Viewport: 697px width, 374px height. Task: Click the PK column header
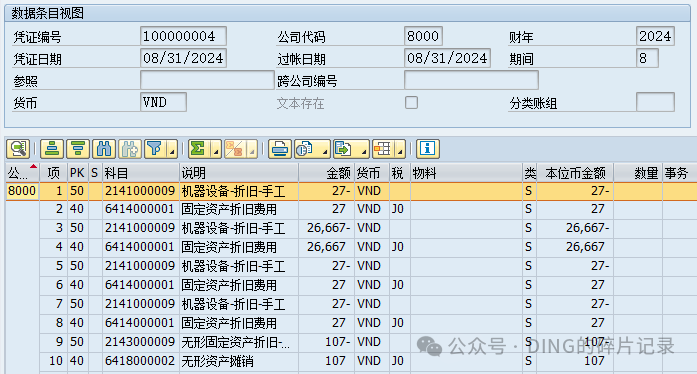pos(77,173)
